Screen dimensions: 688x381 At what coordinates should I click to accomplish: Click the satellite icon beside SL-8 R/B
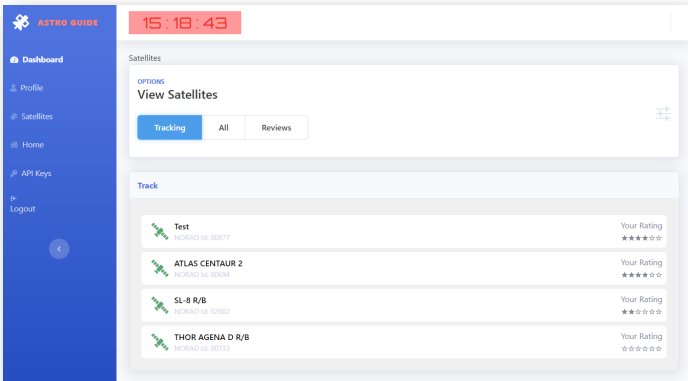coord(160,305)
